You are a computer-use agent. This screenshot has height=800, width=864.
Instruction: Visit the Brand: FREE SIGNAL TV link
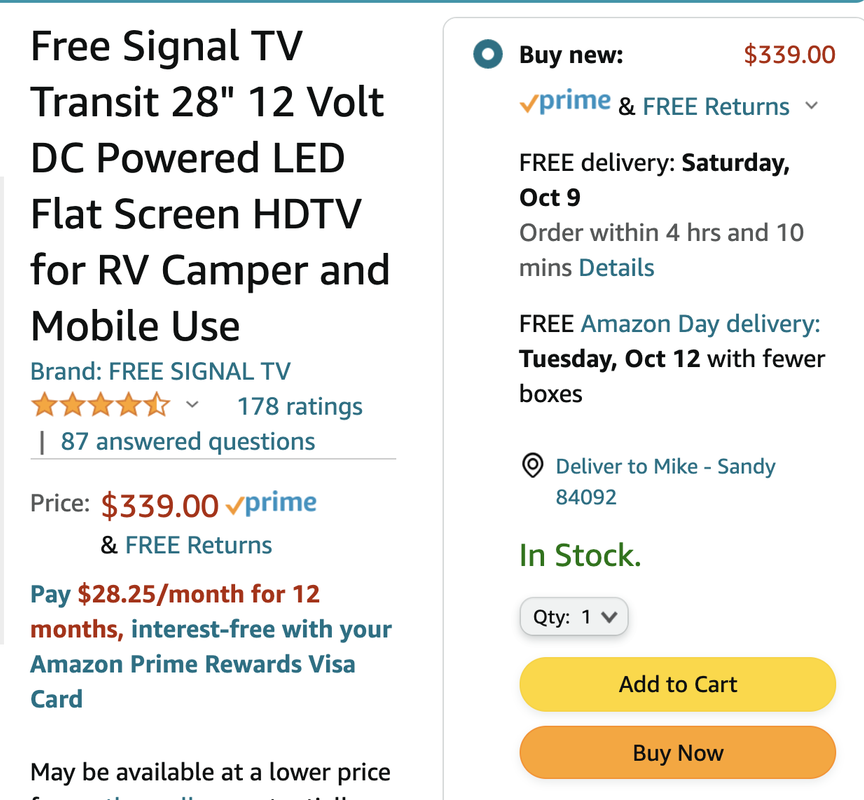[160, 372]
